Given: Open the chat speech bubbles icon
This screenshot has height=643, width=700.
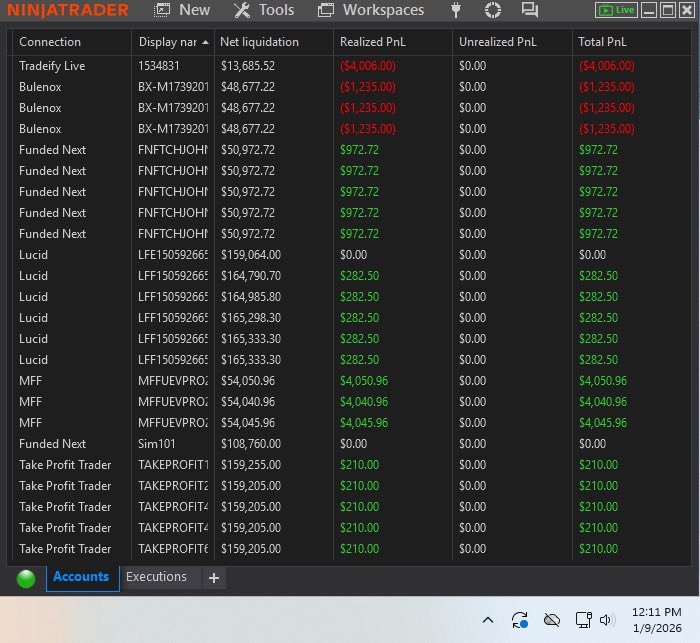Looking at the screenshot, I should (530, 10).
